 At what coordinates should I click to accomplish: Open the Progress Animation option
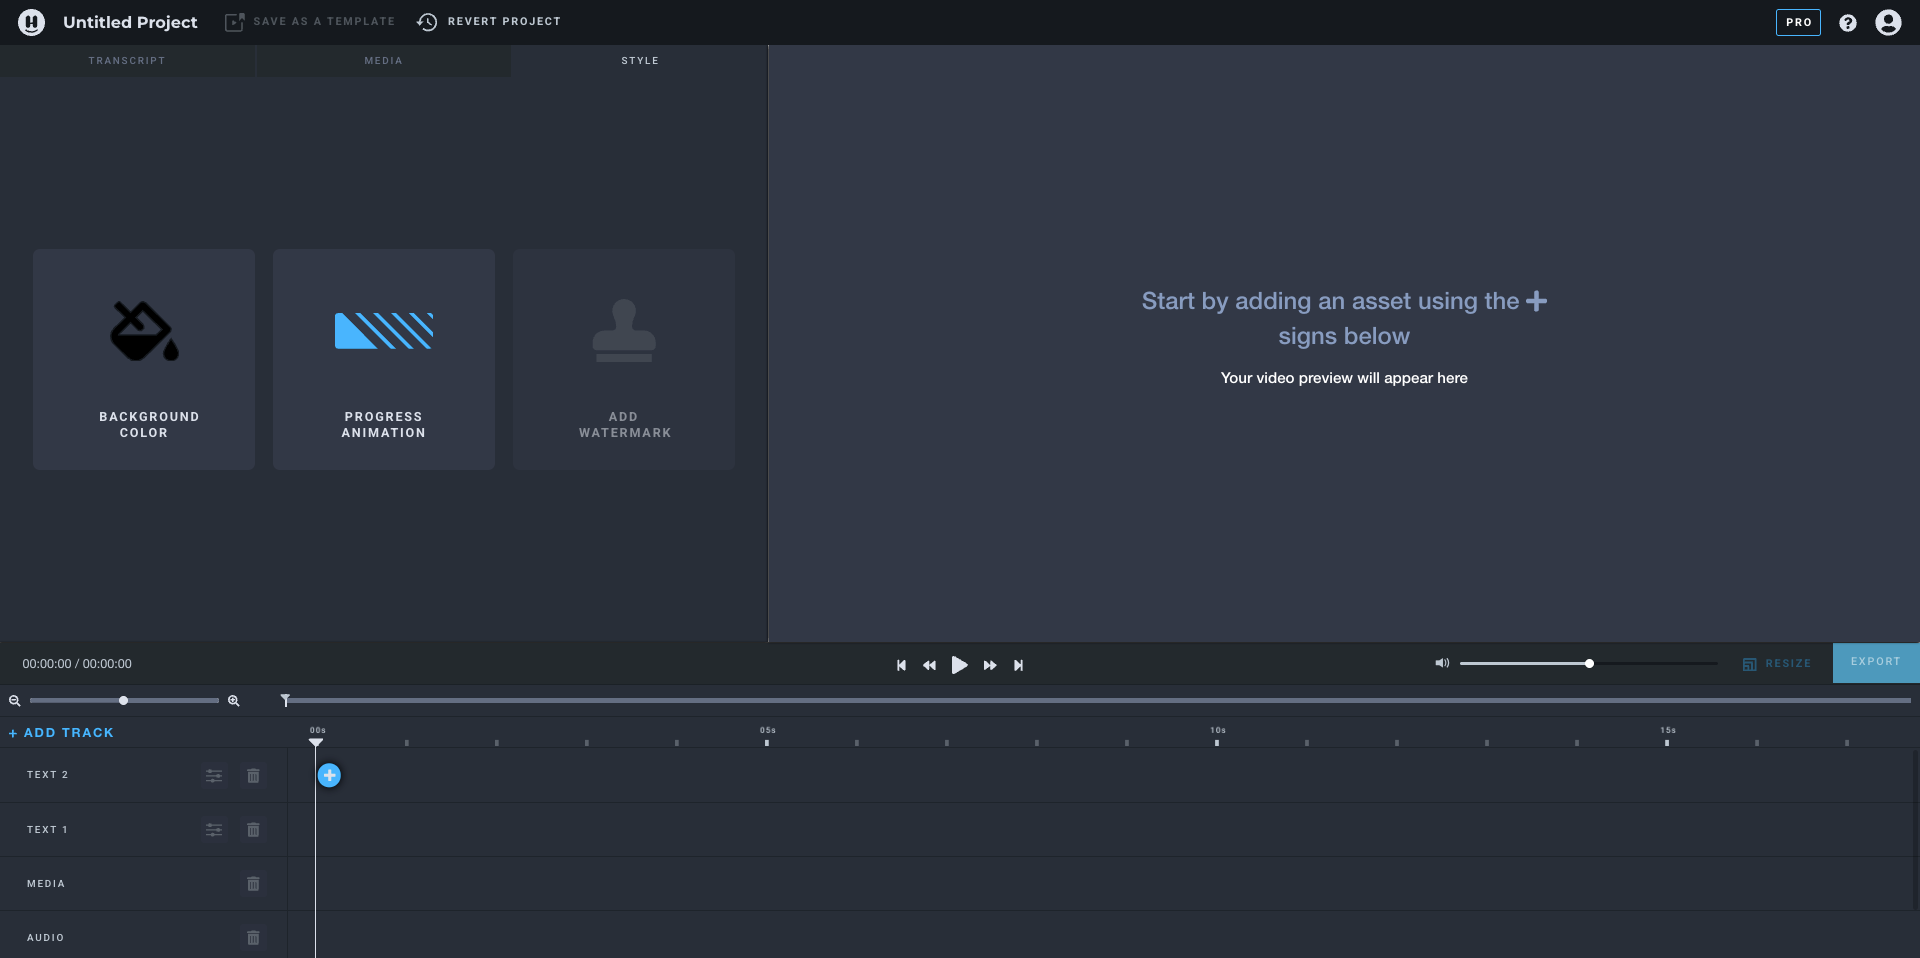[384, 359]
